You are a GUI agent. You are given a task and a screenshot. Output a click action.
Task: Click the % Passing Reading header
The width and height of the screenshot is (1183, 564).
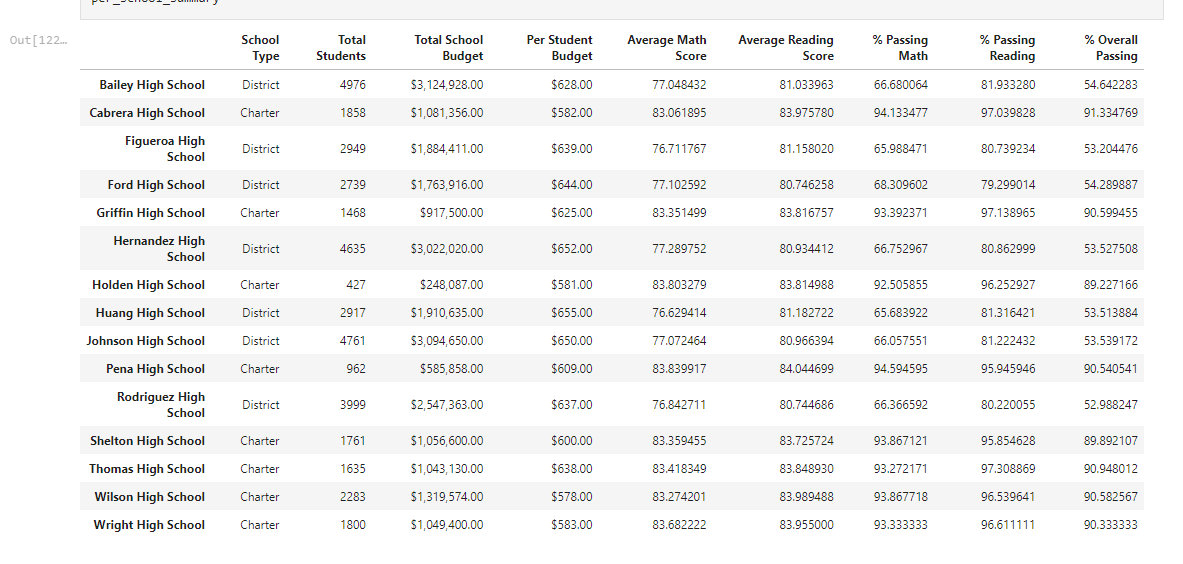(x=1007, y=48)
